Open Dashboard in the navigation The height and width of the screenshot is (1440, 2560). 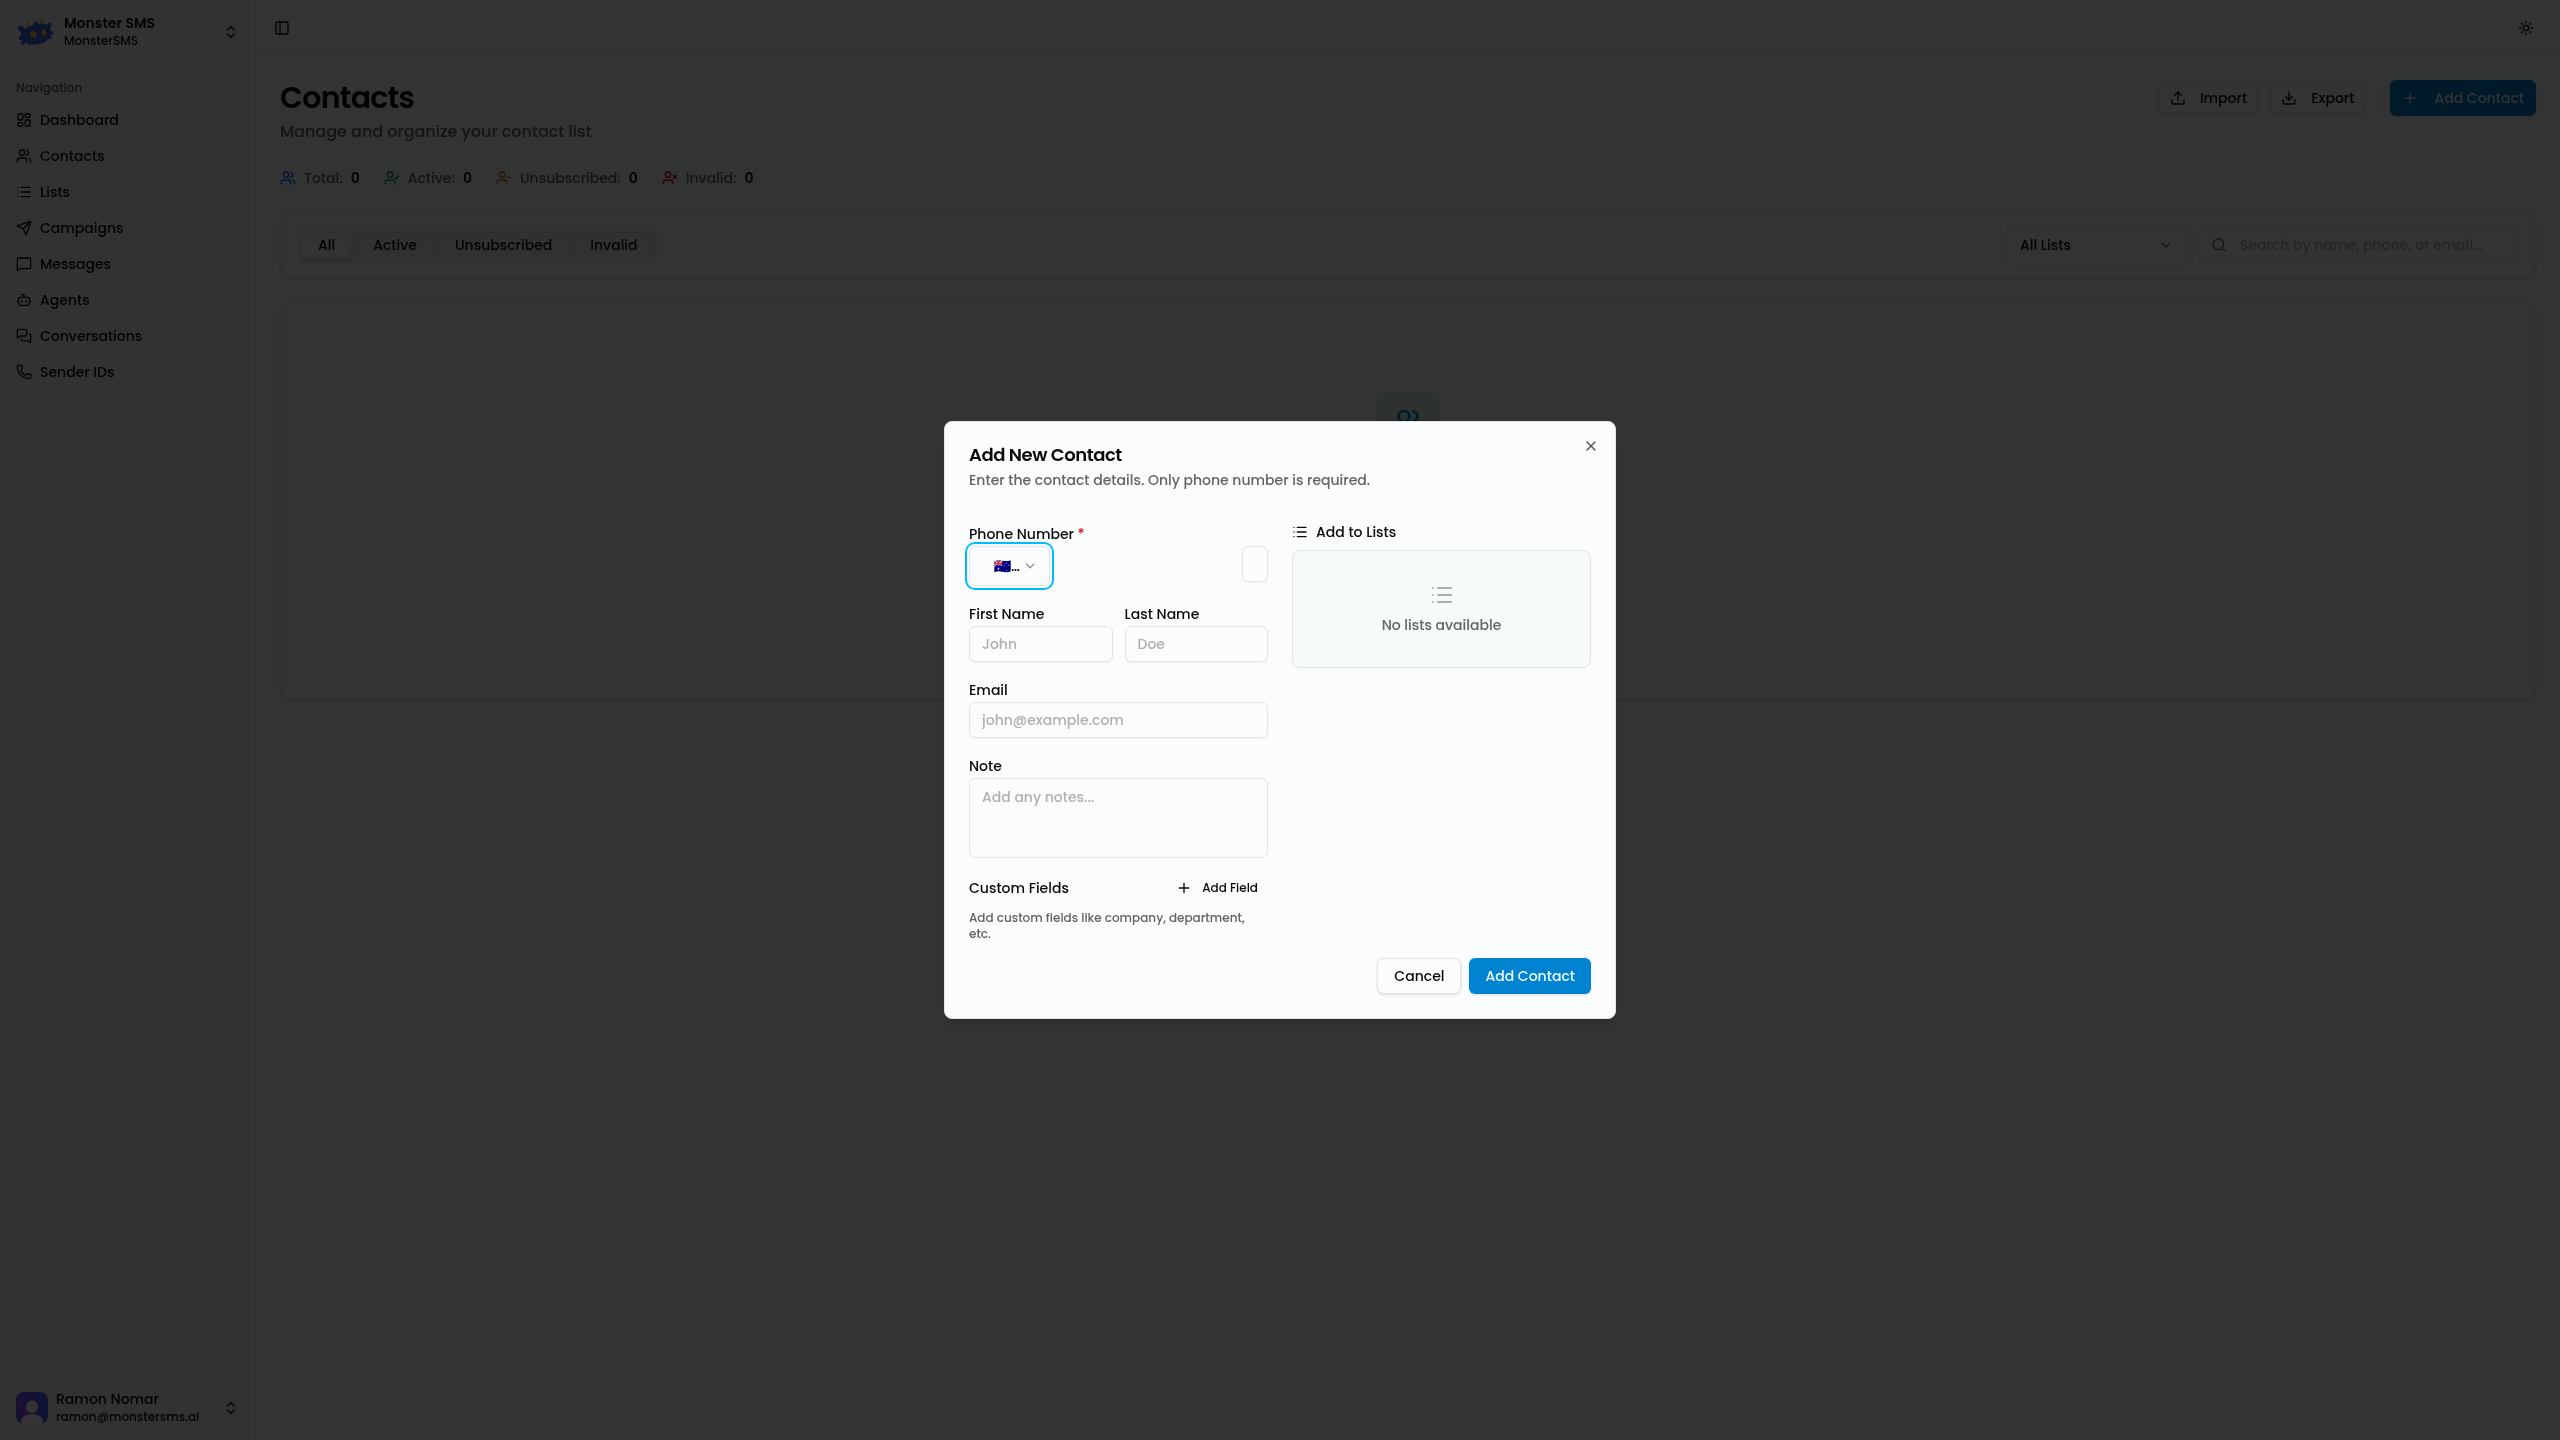pyautogui.click(x=127, y=120)
